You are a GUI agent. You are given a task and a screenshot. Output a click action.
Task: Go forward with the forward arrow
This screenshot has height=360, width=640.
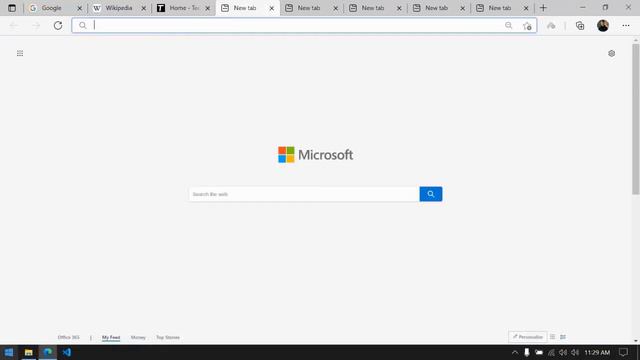click(36, 25)
